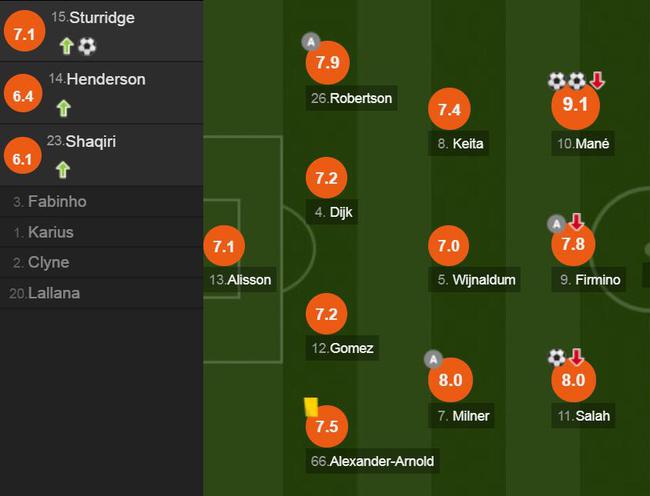650x496 pixels.
Task: Click the yellow card icon on Alexander-Arnold
Action: tap(311, 407)
